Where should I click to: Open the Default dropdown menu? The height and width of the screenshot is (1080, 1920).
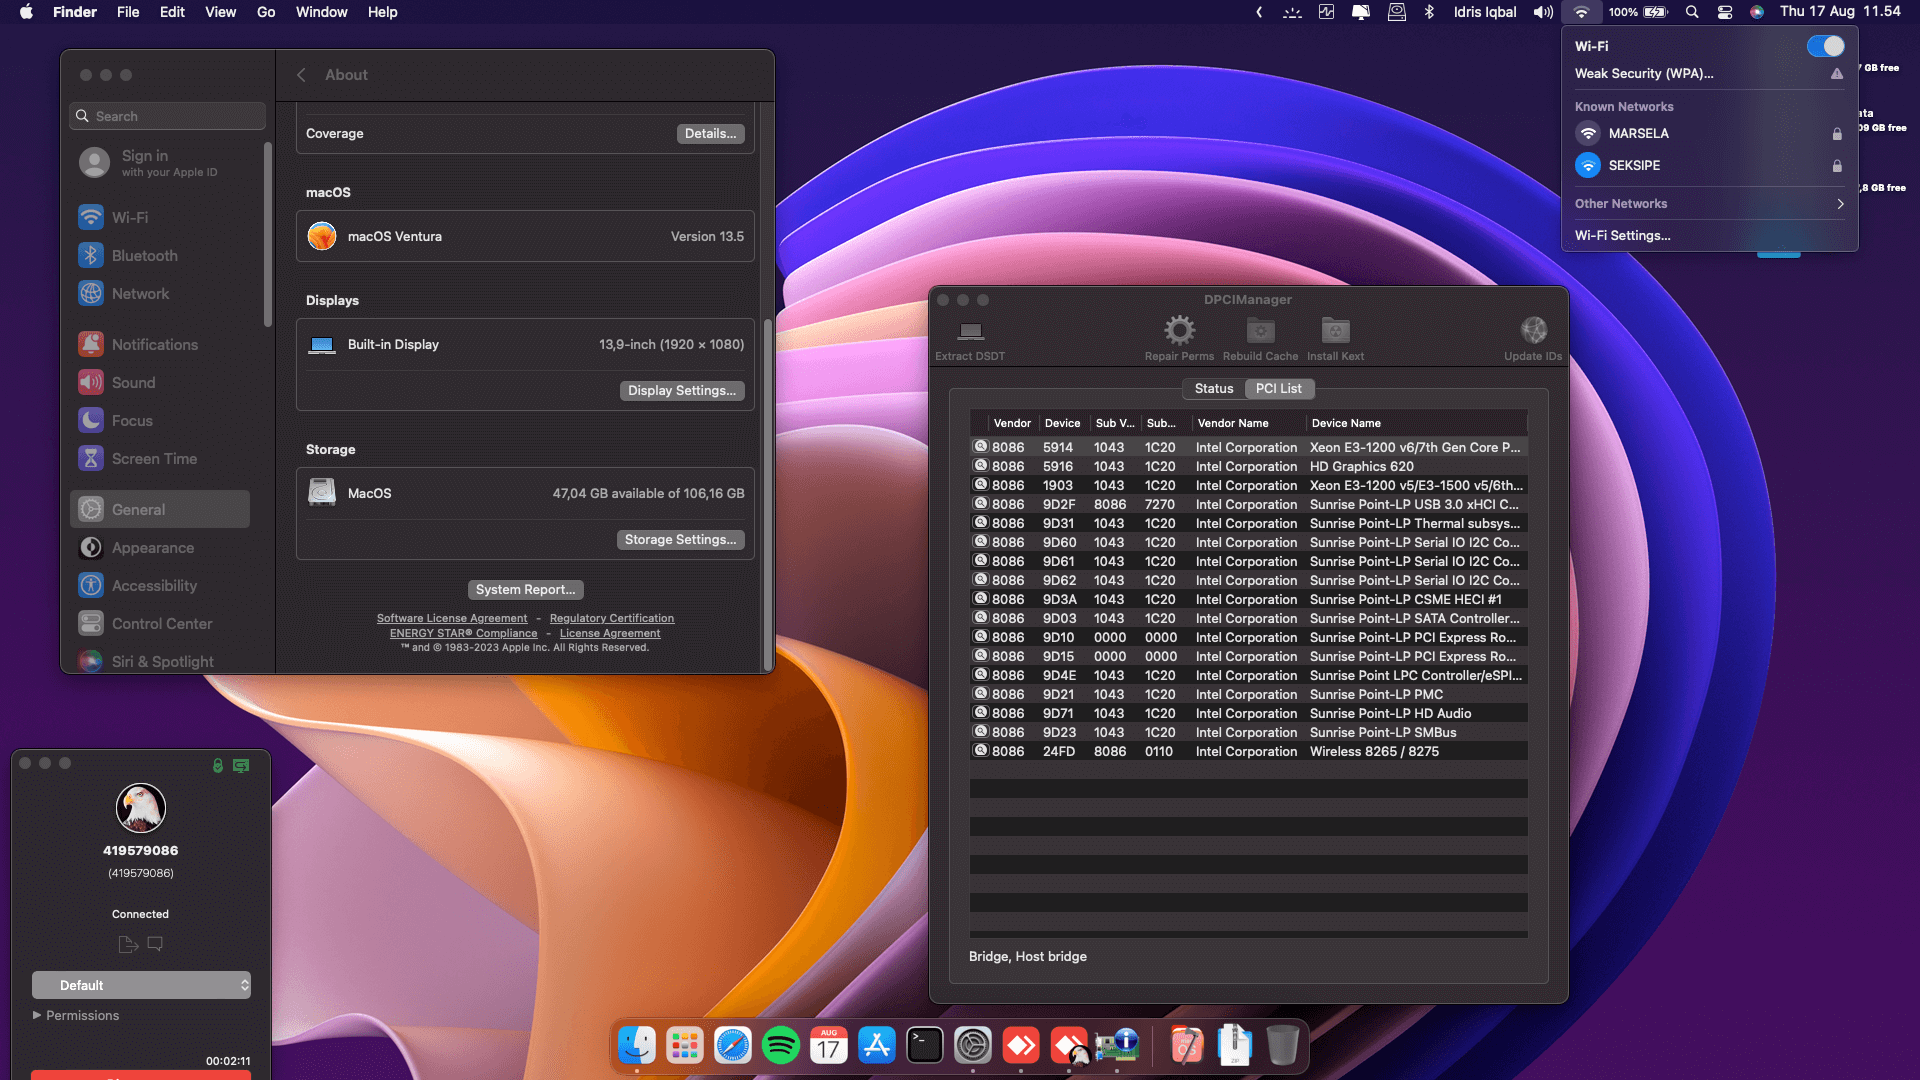click(x=141, y=985)
